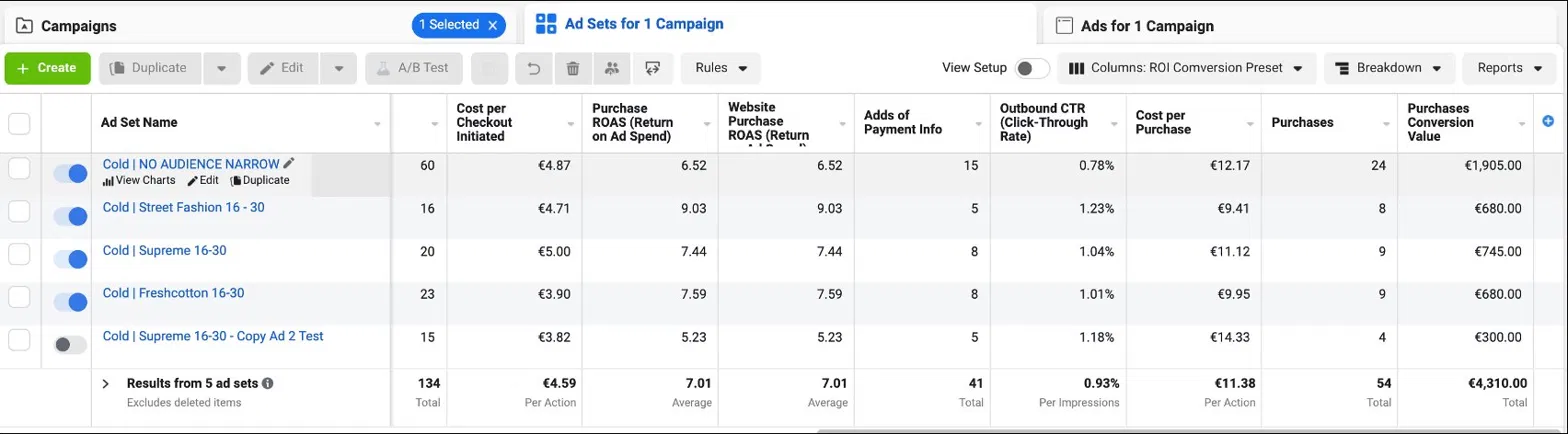1568x434 pixels.
Task: Open Website Purchase ROAS column arrow
Action: pos(842,124)
